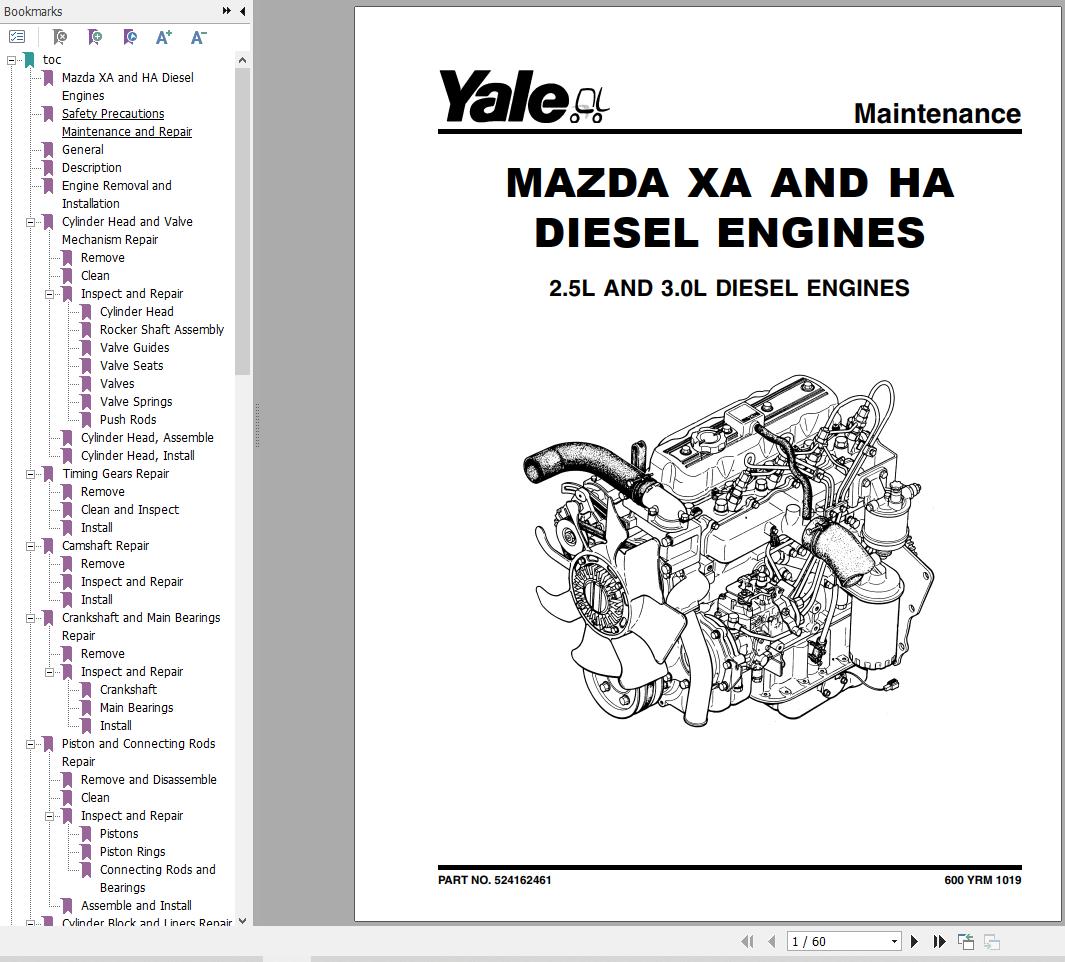The height and width of the screenshot is (962, 1065).
Task: Collapse Inspect and Repair under Piston
Action: click(49, 816)
